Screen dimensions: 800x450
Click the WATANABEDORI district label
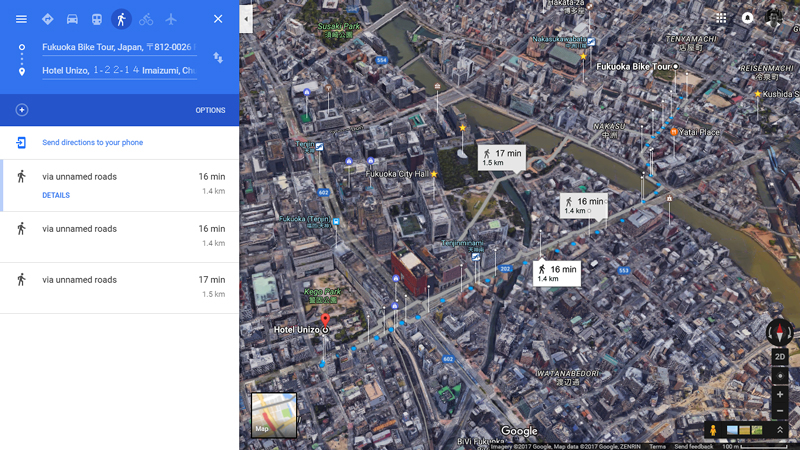[567, 377]
